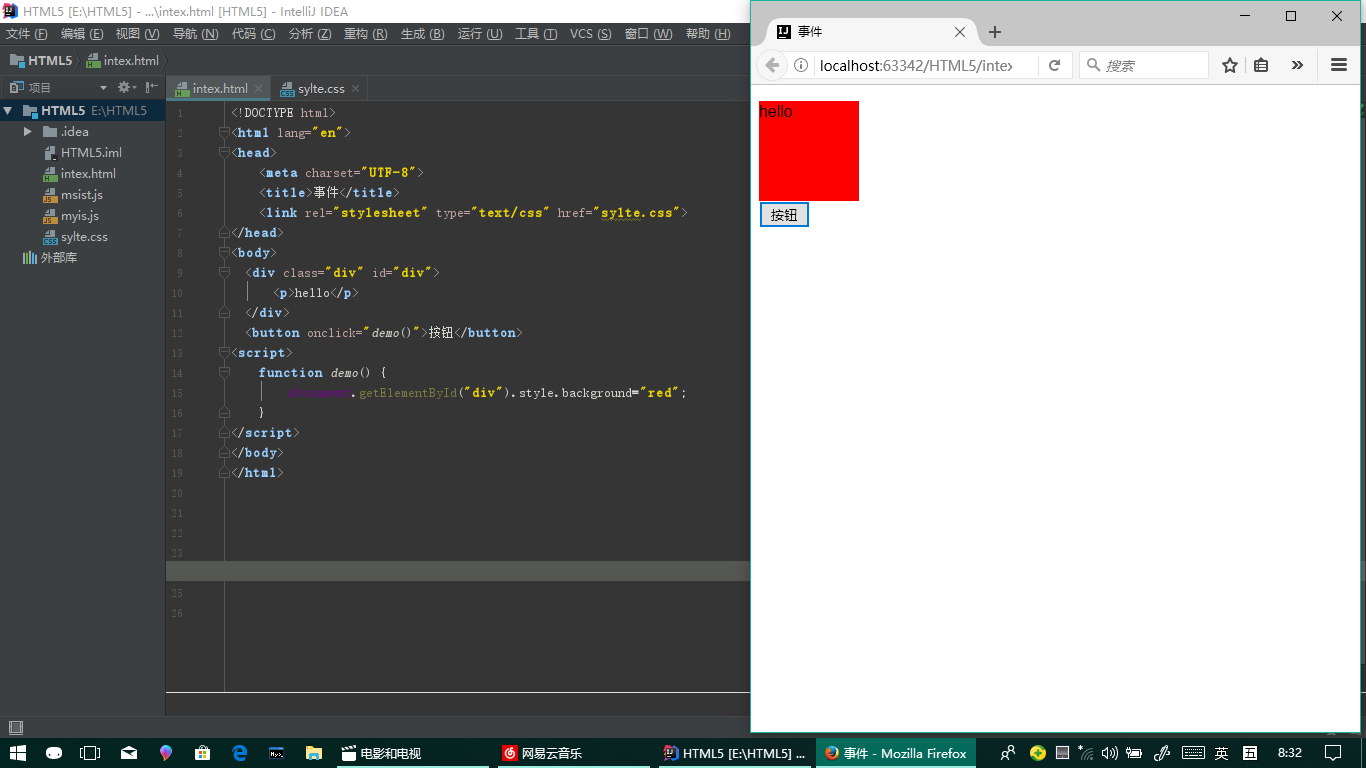Viewport: 1366px width, 768px height.
Task: Open the 重构 (R) menu
Action: point(366,34)
